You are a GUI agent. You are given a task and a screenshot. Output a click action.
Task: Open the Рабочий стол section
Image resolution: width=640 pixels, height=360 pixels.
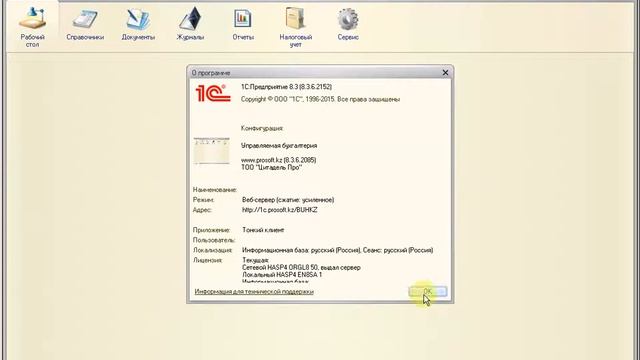pyautogui.click(x=32, y=27)
